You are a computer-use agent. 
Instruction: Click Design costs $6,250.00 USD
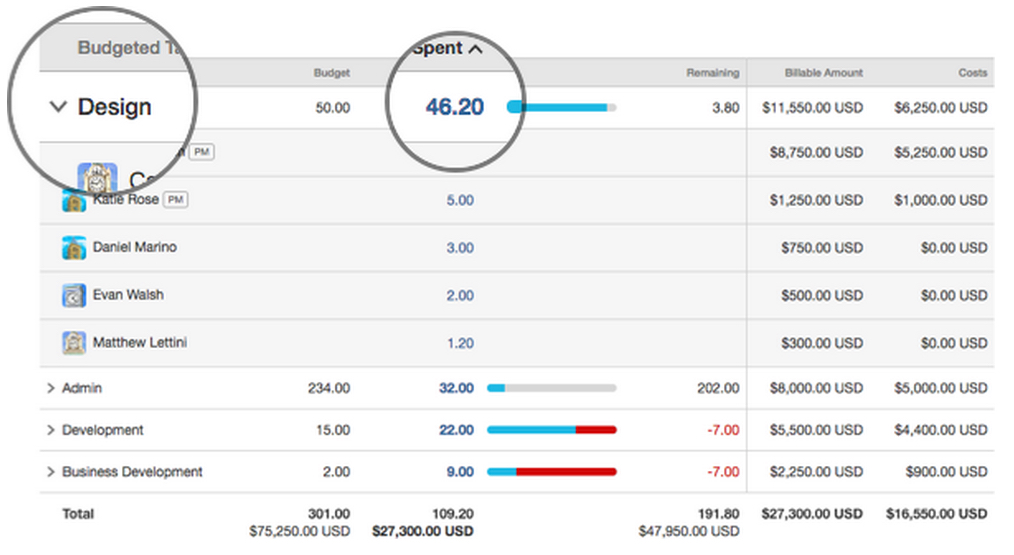click(x=941, y=108)
